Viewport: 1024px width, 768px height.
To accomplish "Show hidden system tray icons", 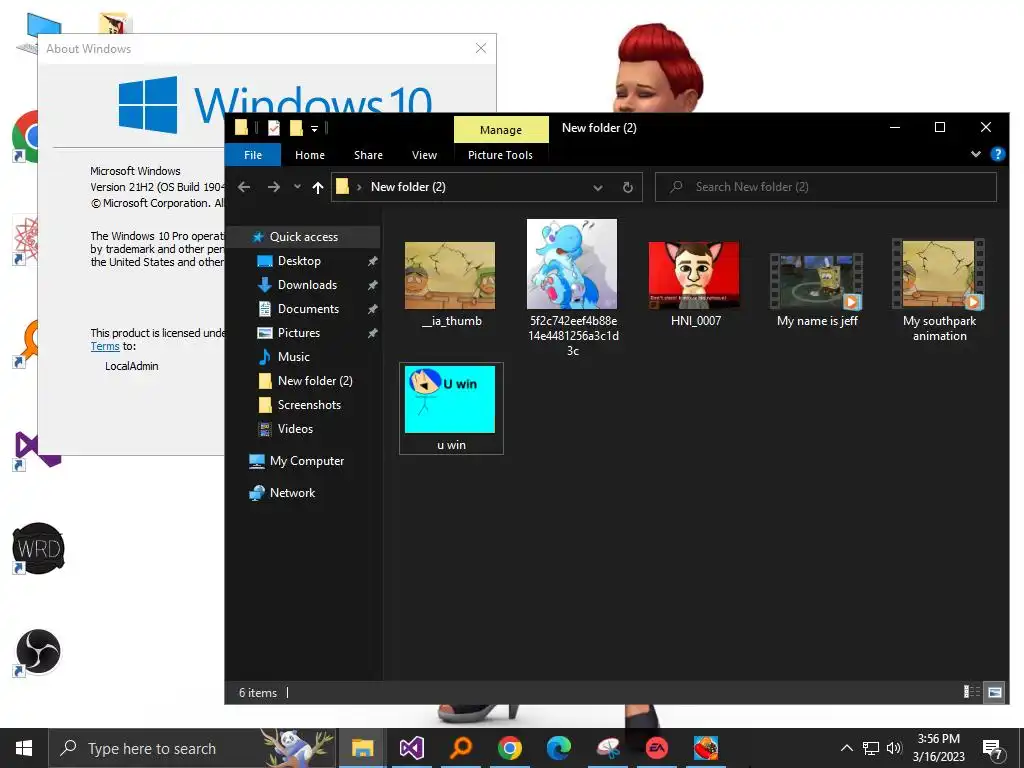I will tap(846, 748).
